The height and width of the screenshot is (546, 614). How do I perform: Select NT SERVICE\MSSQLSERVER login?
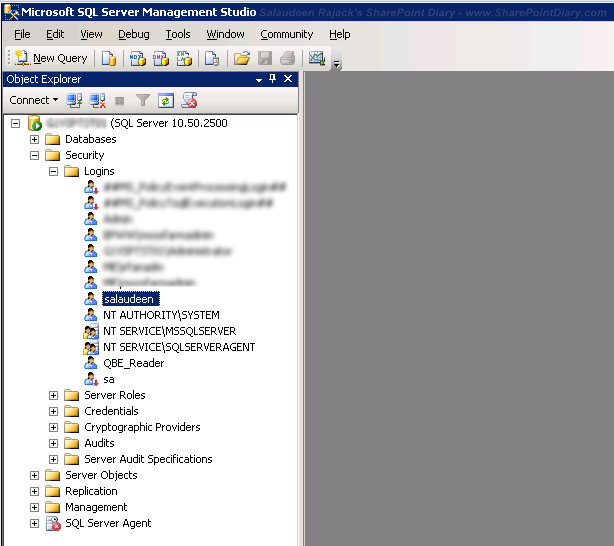click(x=170, y=331)
